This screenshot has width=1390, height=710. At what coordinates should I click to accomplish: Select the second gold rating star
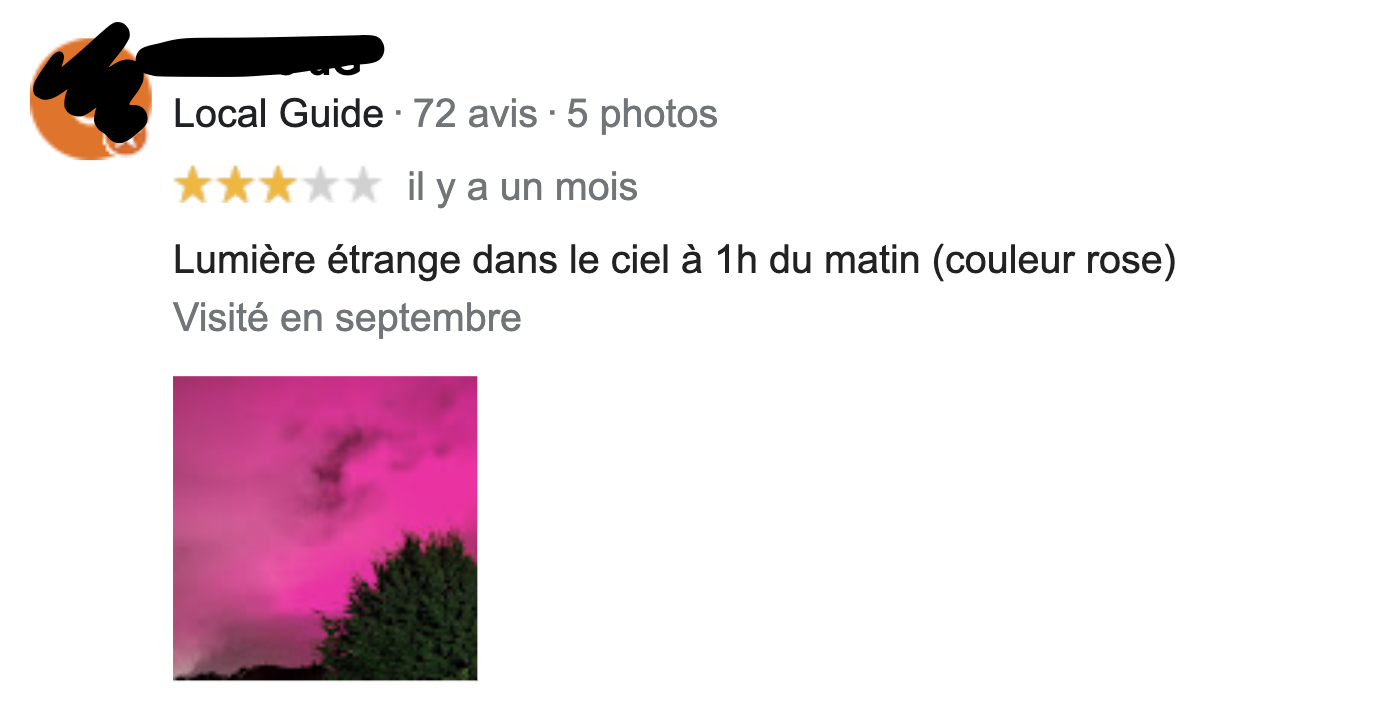point(235,186)
